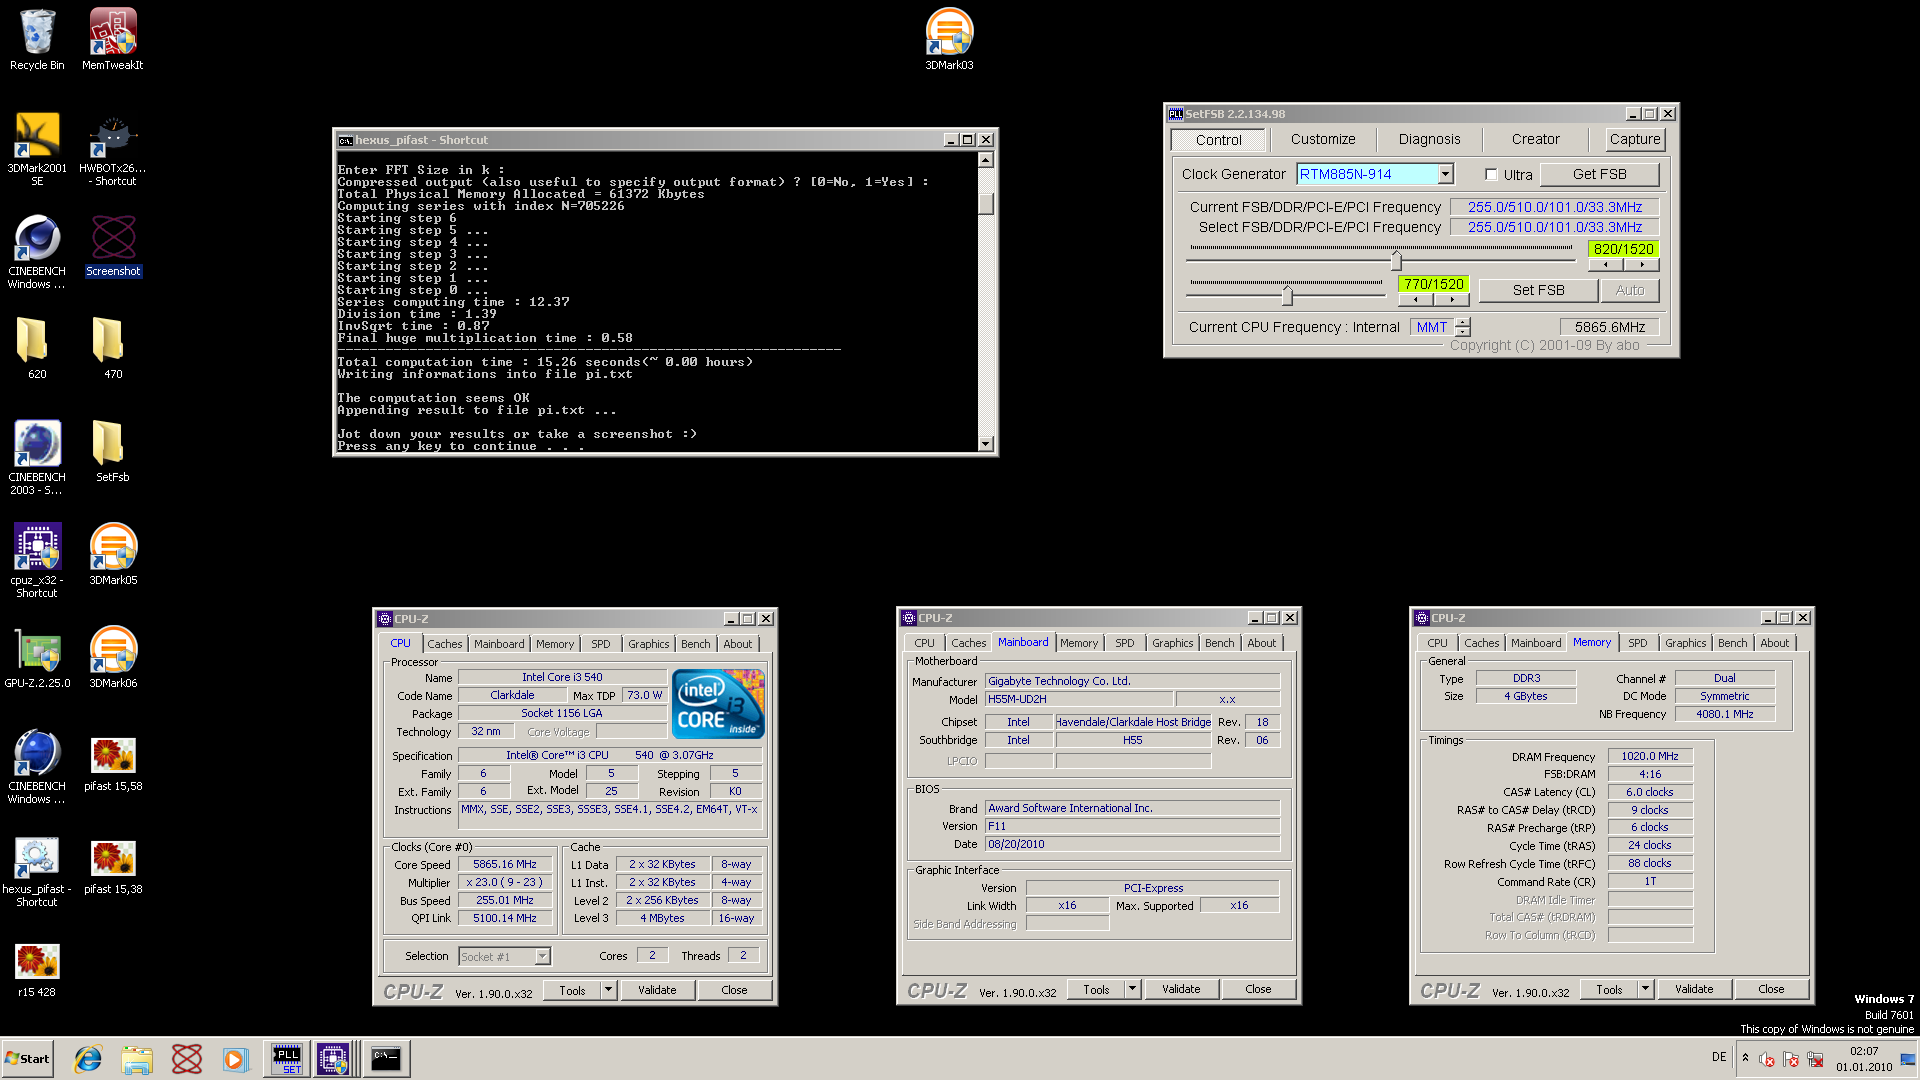Click the Tools button in Memory CPU-Z window
Viewport: 1920px width, 1080px height.
click(x=1609, y=989)
